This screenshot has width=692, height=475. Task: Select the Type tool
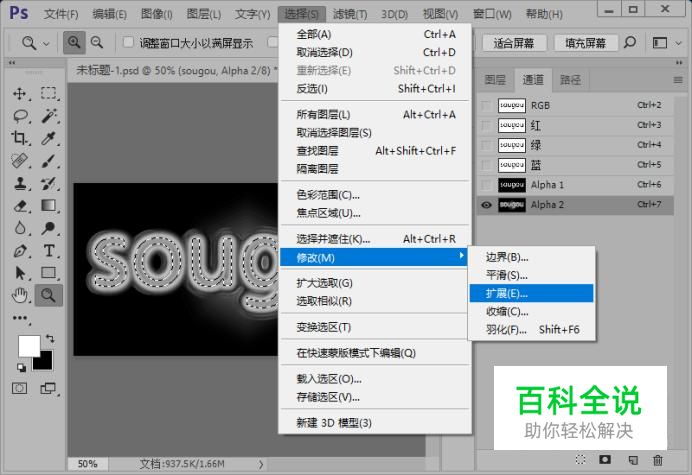click(x=49, y=251)
